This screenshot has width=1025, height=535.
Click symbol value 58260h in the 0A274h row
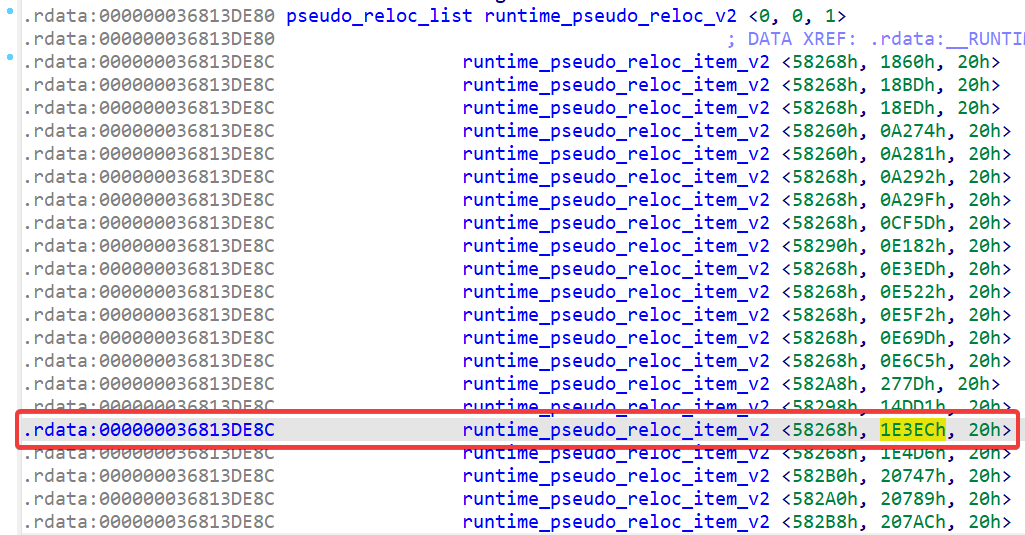[x=824, y=131]
